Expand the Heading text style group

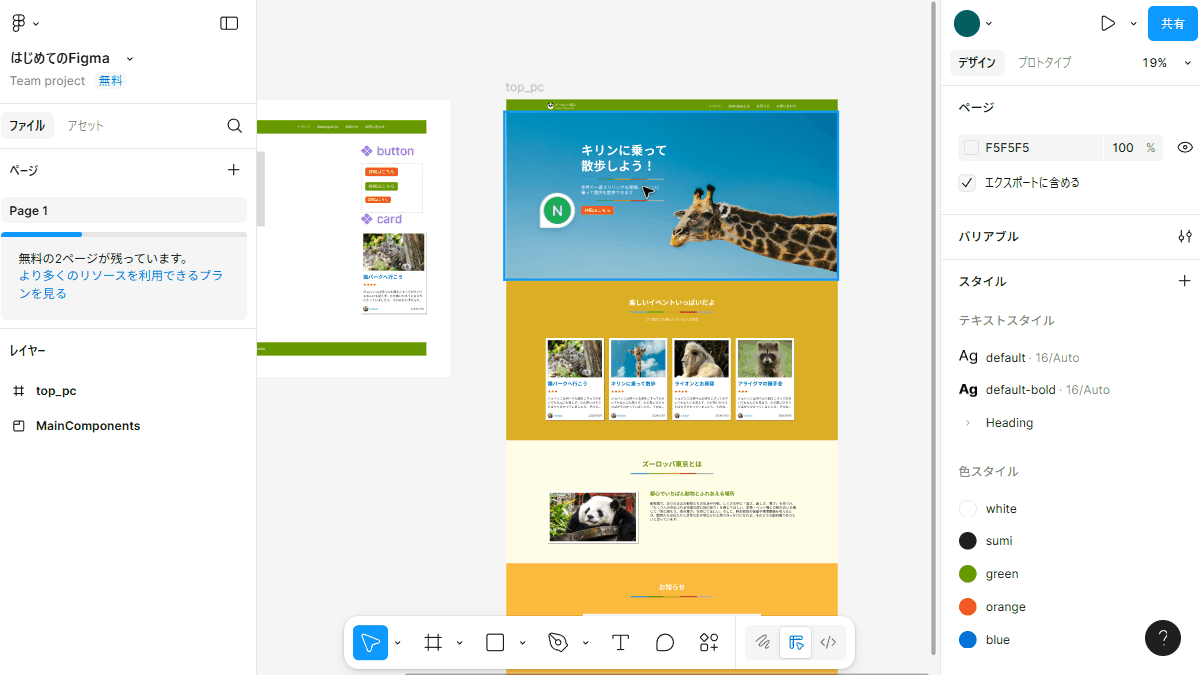pyautogui.click(x=967, y=423)
